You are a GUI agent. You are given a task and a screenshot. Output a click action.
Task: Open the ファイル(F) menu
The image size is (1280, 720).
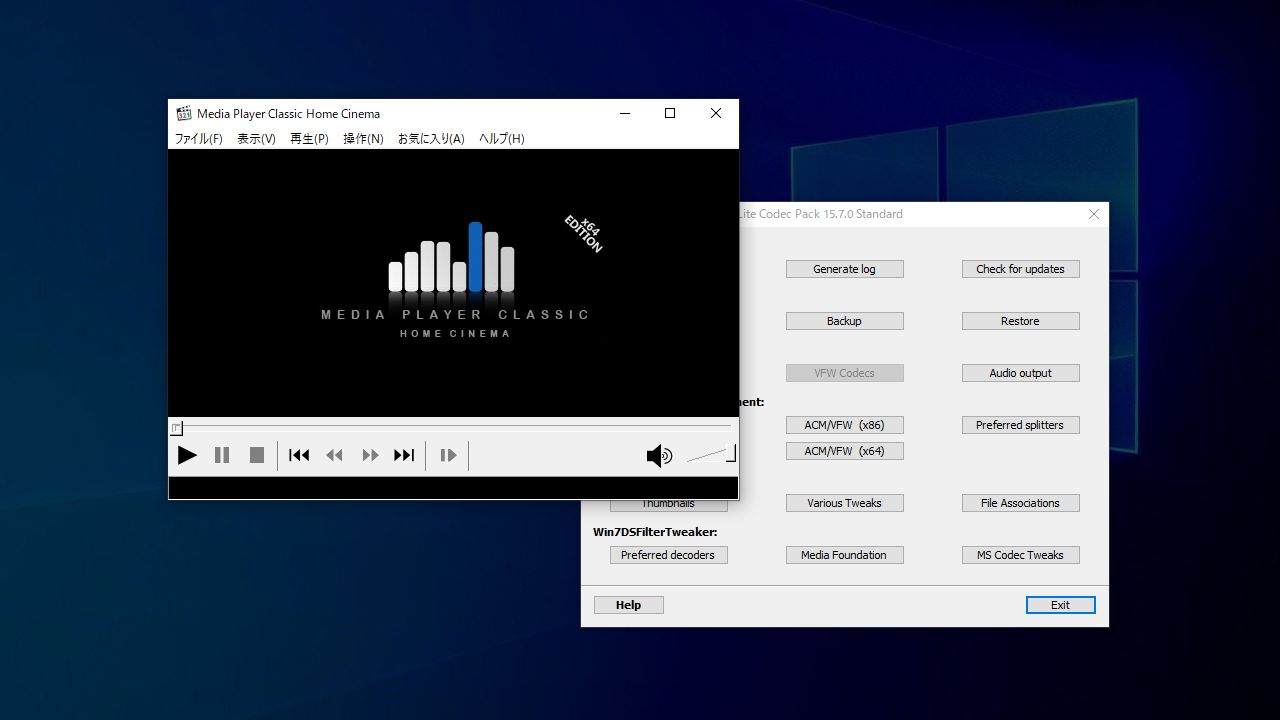[x=199, y=139]
